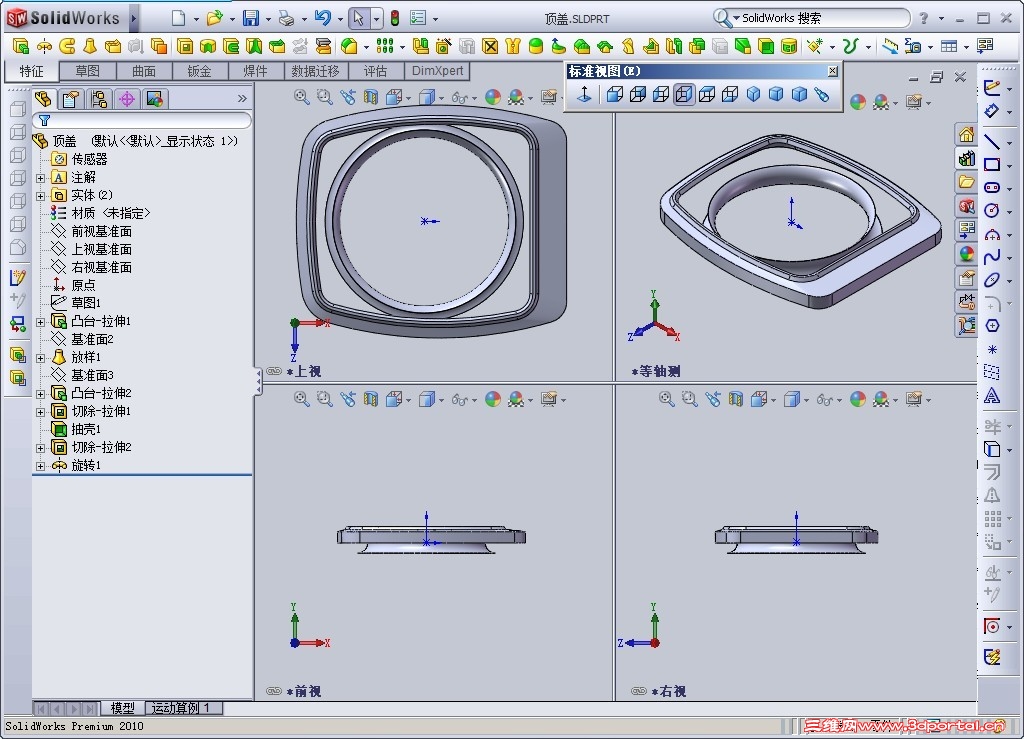Toggle link views icon beside 右视 label
The image size is (1024, 739).
click(x=639, y=691)
